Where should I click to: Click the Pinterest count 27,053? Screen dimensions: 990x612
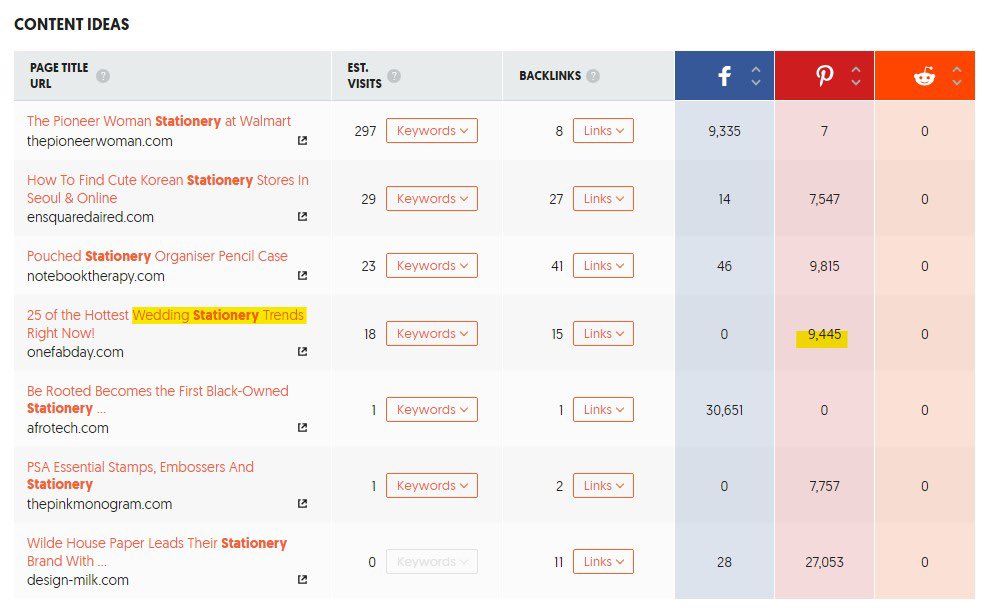(824, 562)
